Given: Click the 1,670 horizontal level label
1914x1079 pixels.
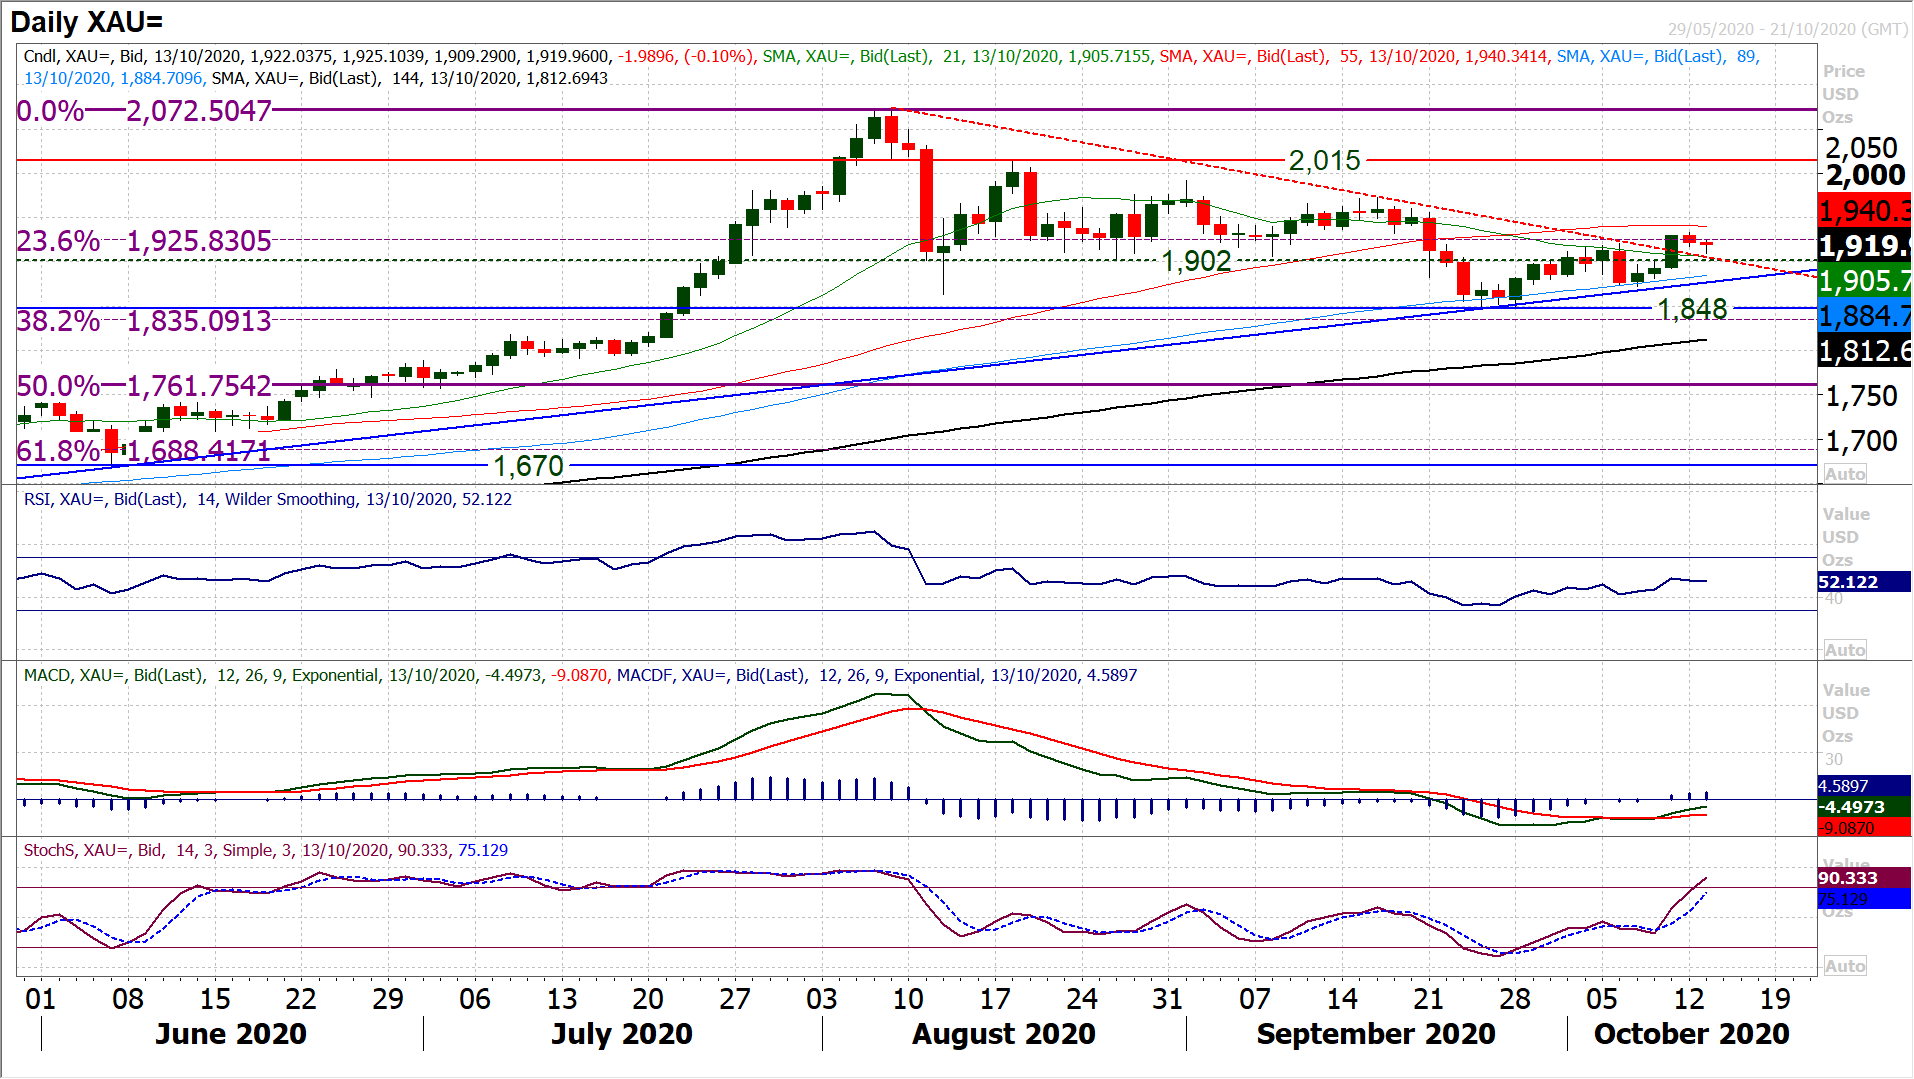Looking at the screenshot, I should coord(529,466).
